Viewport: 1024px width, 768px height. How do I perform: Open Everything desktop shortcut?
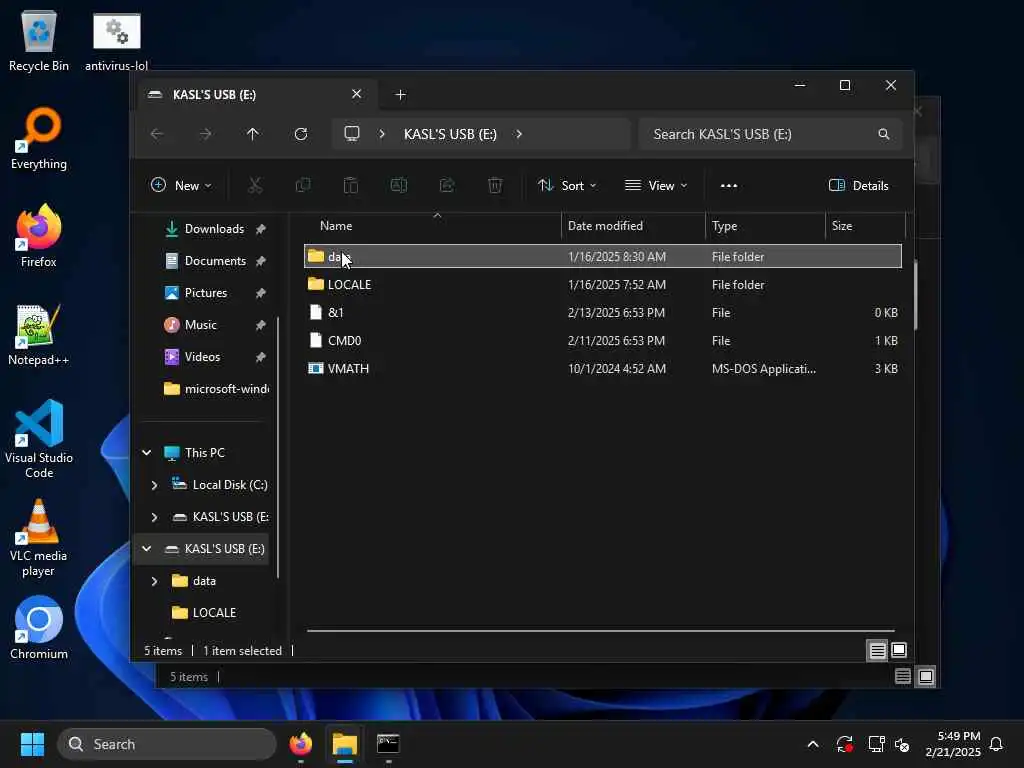(x=39, y=139)
